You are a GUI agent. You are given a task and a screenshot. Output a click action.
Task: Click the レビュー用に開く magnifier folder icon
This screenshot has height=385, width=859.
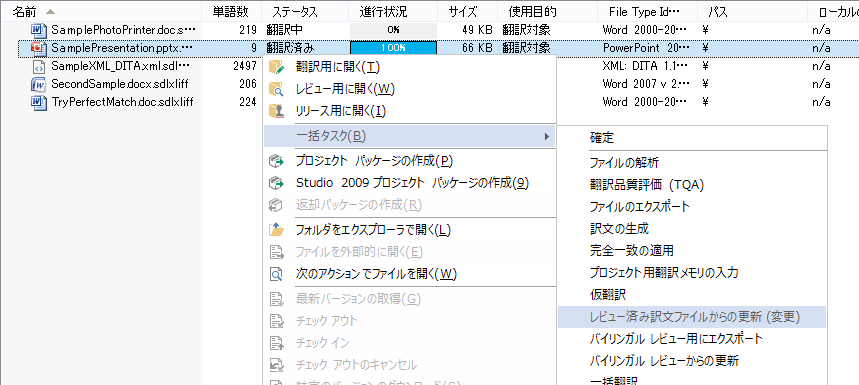277,89
